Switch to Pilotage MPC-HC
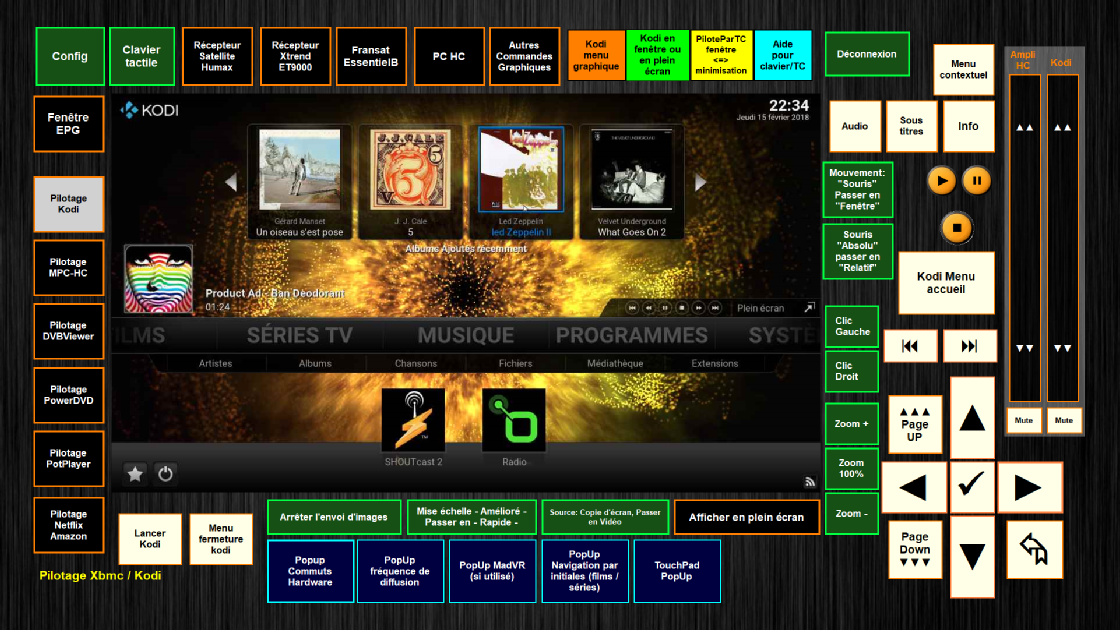This screenshot has width=1120, height=630. 69,268
